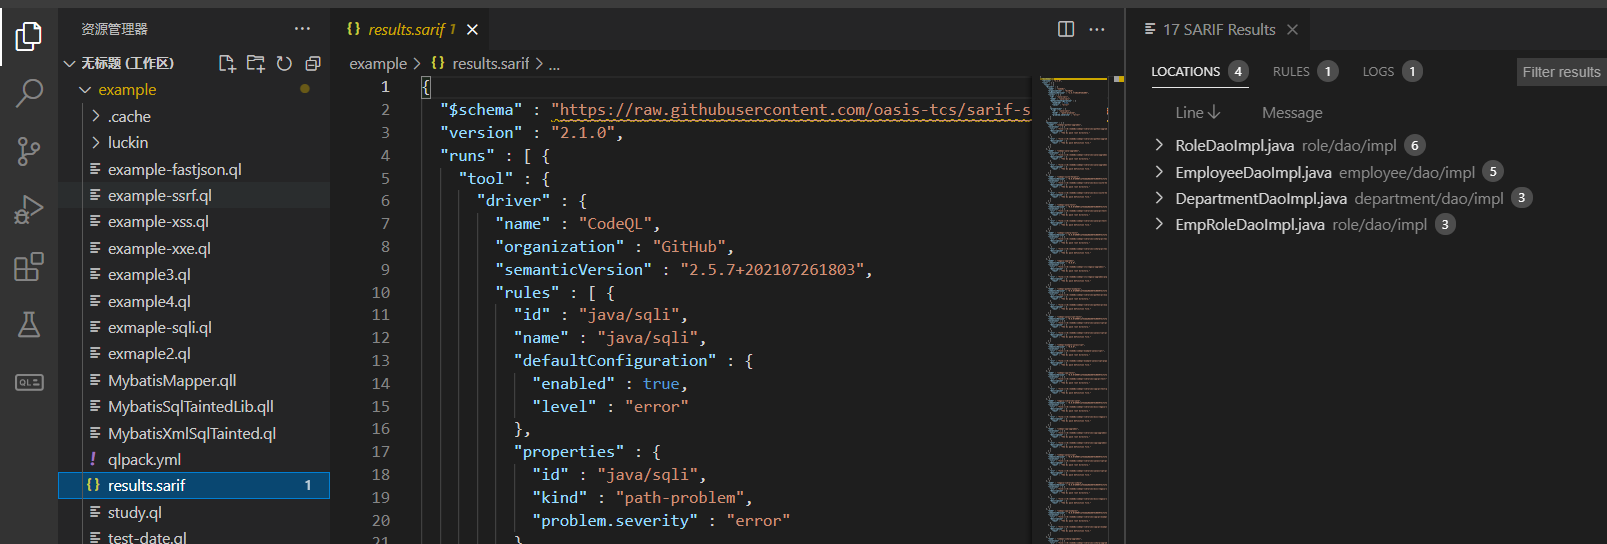Open example-xss.ql file
Viewport: 1607px width, 544px height.
(158, 222)
